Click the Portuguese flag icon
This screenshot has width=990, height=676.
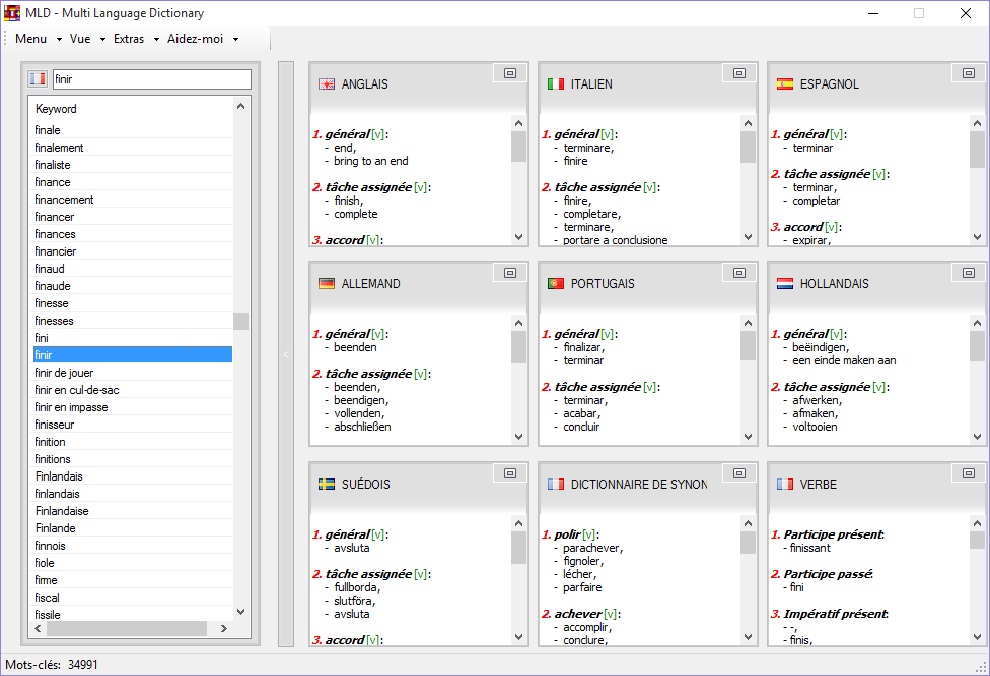[556, 284]
